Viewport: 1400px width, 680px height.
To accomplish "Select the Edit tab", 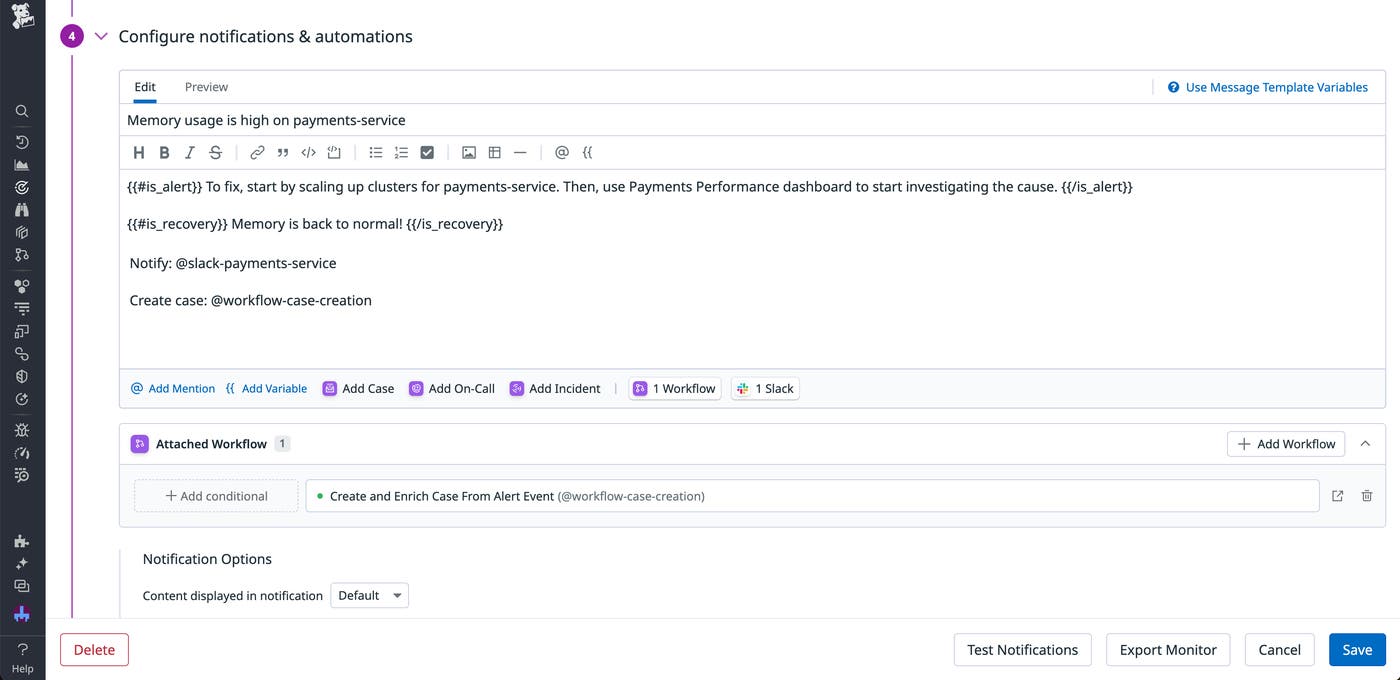I will (144, 87).
